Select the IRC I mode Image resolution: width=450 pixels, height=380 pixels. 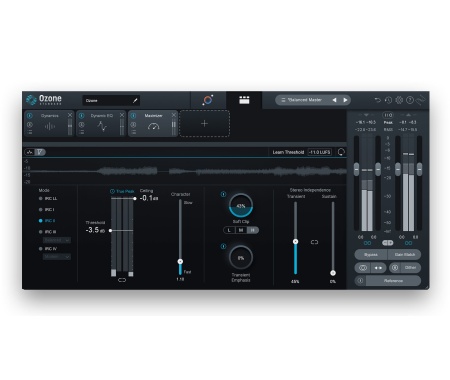[x=47, y=209]
